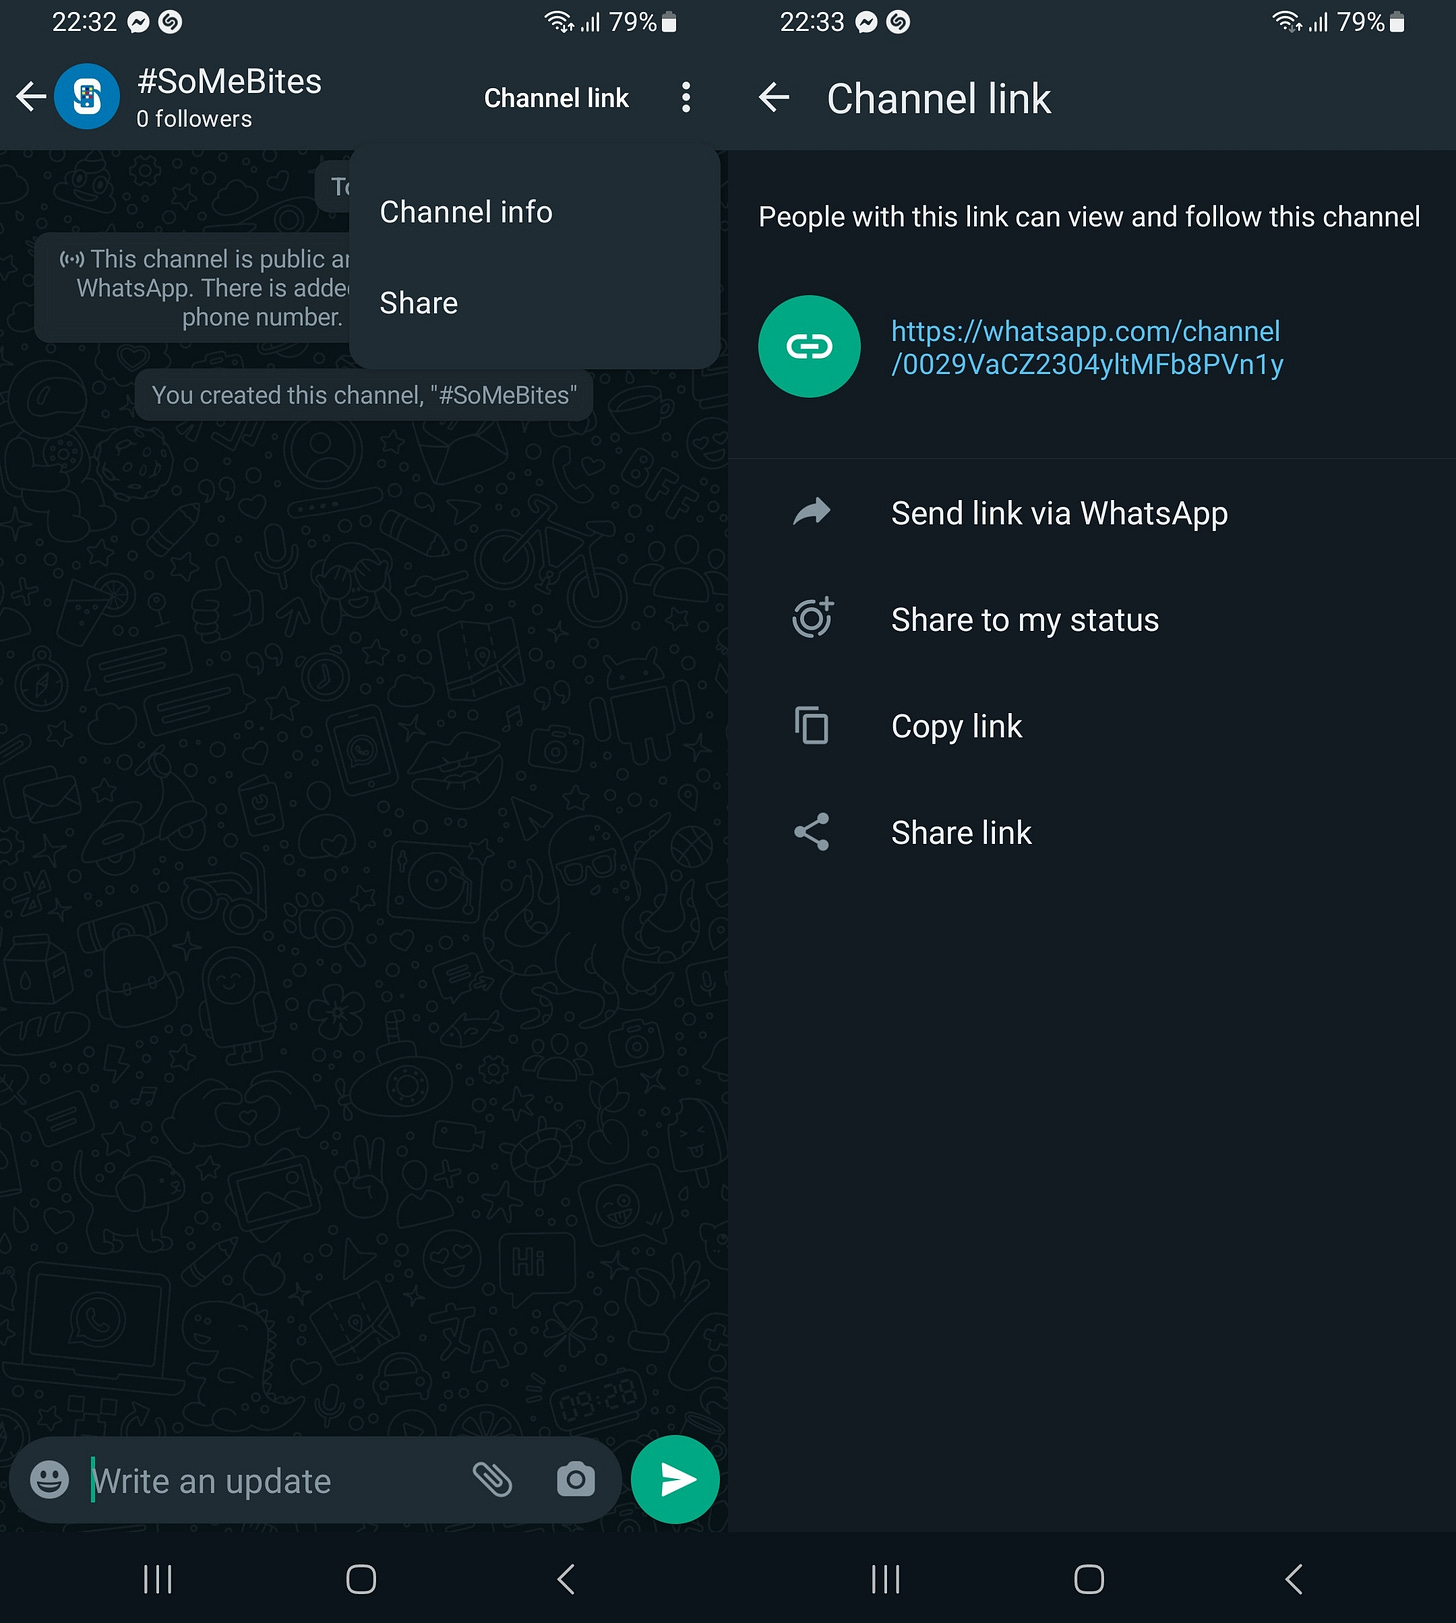1456x1623 pixels.
Task: Tap the system back button on the right screen
Action: point(1294,1579)
